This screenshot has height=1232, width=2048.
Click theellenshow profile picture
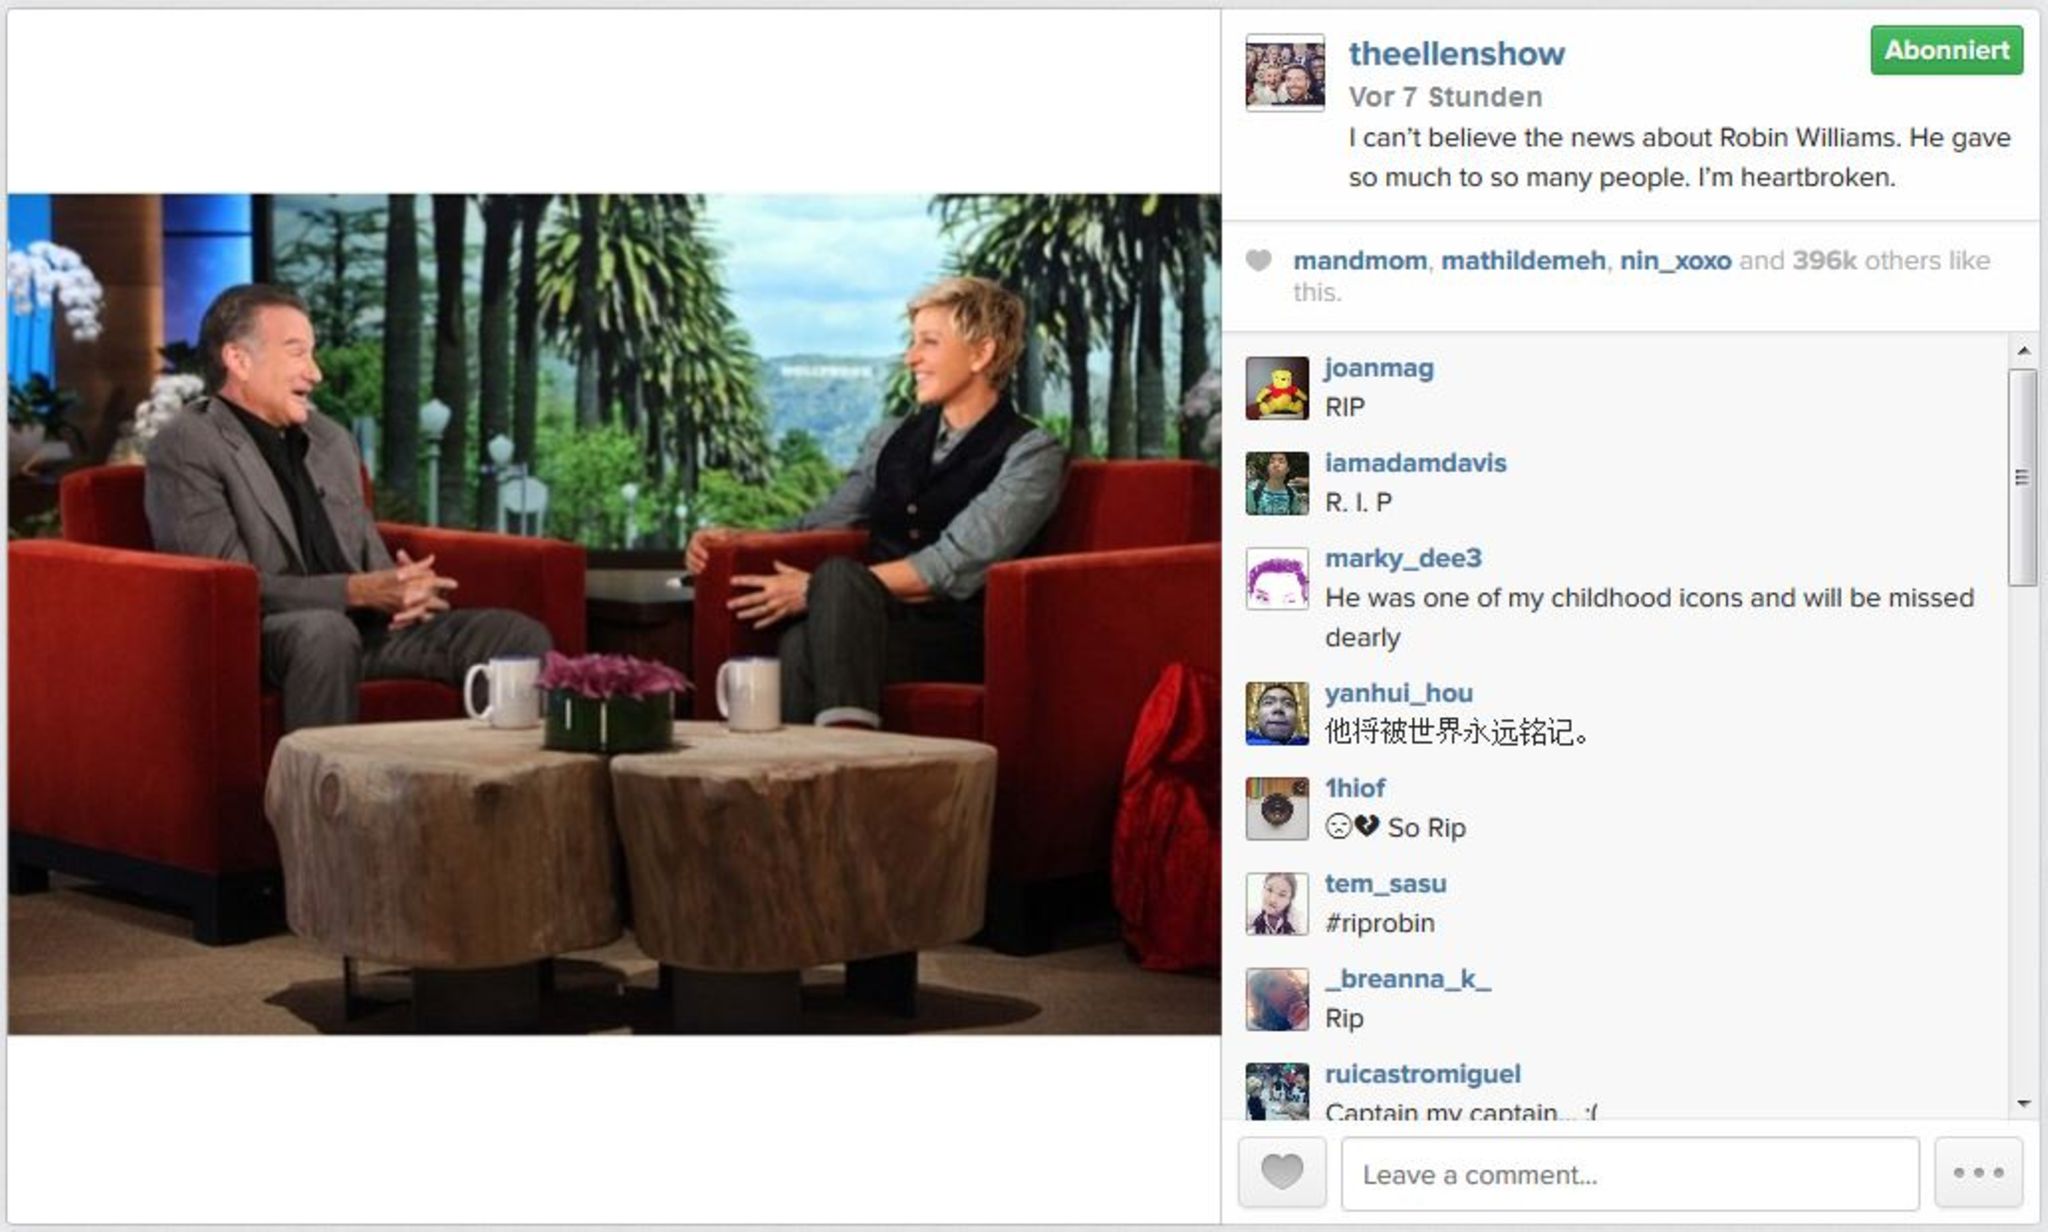point(1285,72)
